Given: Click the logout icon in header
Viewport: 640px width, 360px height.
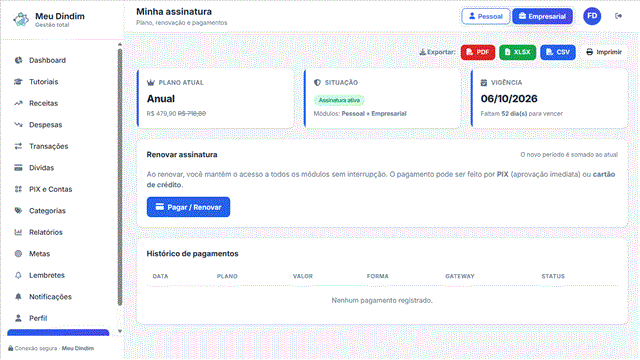Looking at the screenshot, I should point(618,16).
